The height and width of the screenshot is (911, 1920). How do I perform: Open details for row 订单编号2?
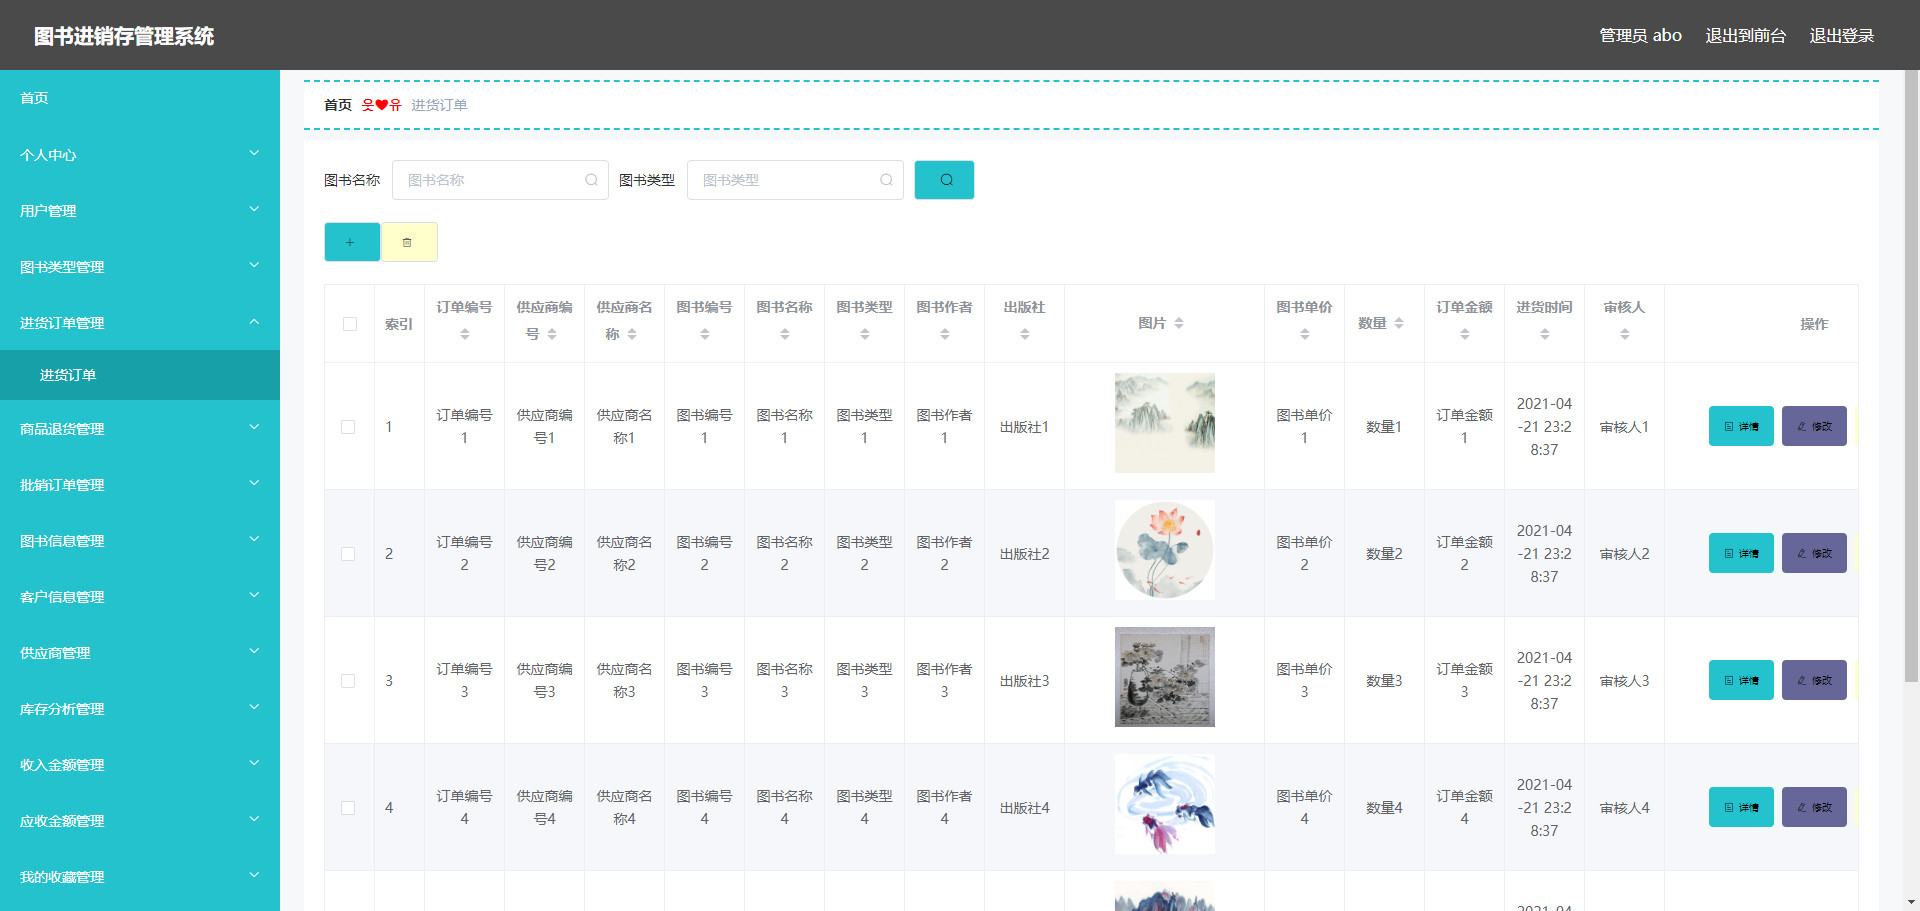(1741, 553)
